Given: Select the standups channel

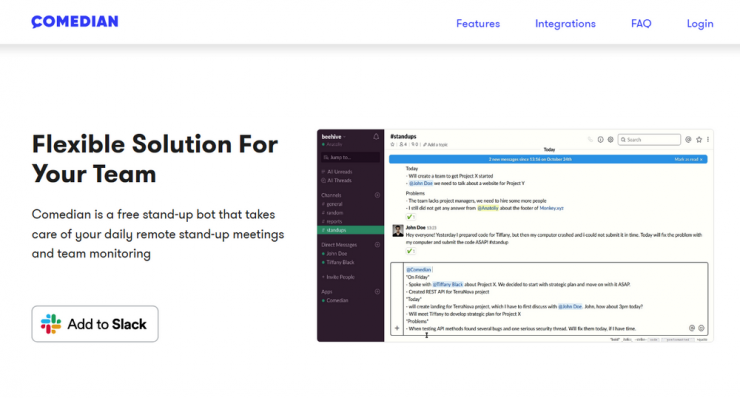Looking at the screenshot, I should pos(350,230).
